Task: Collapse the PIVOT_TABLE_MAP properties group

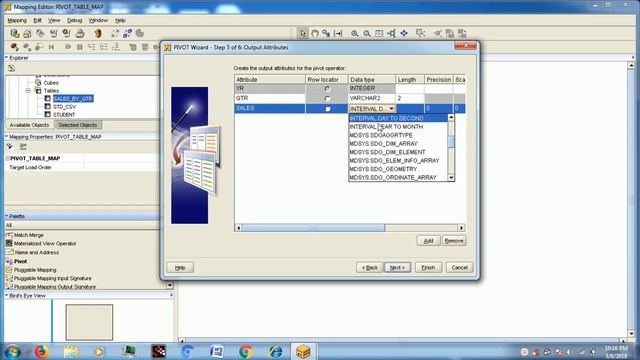Action: click(8, 158)
